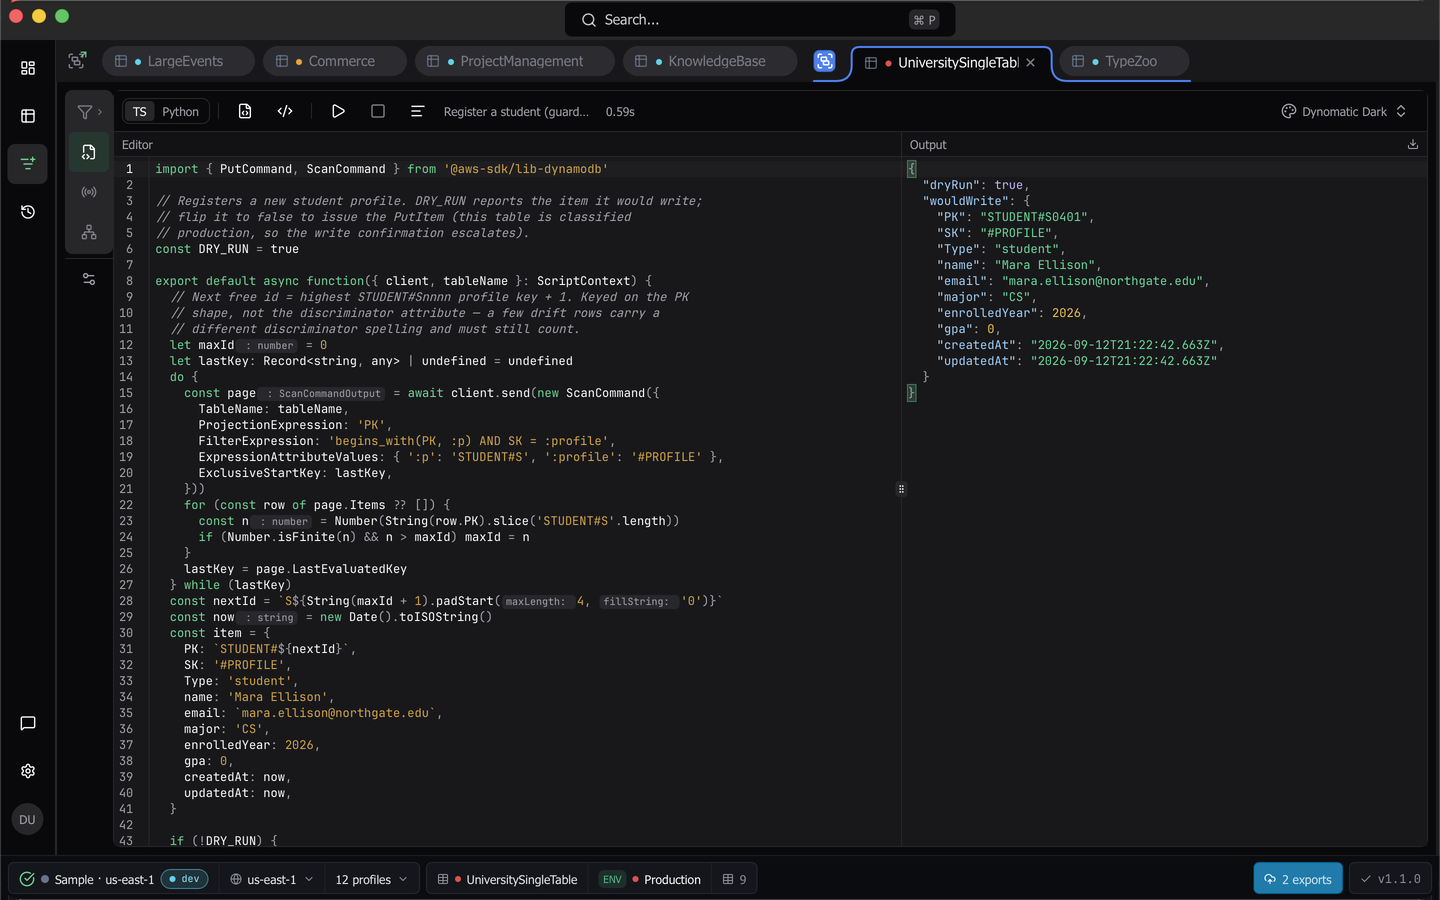
Task: Click the "enrolledYear": 2026 output line
Action: coord(1011,313)
